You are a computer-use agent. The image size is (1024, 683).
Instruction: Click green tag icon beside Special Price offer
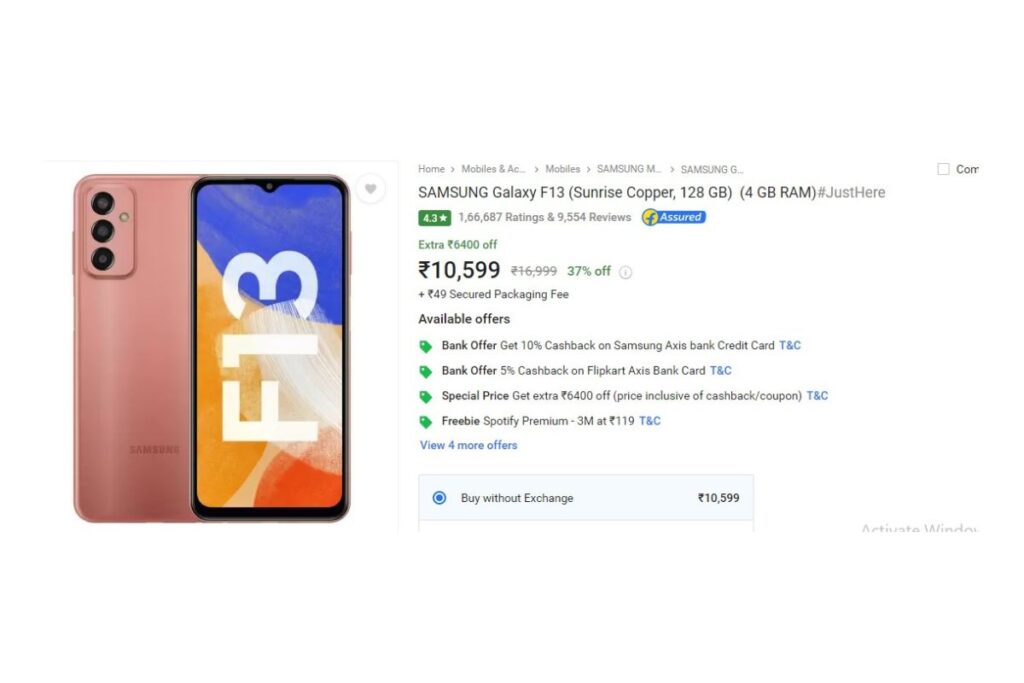coord(426,396)
